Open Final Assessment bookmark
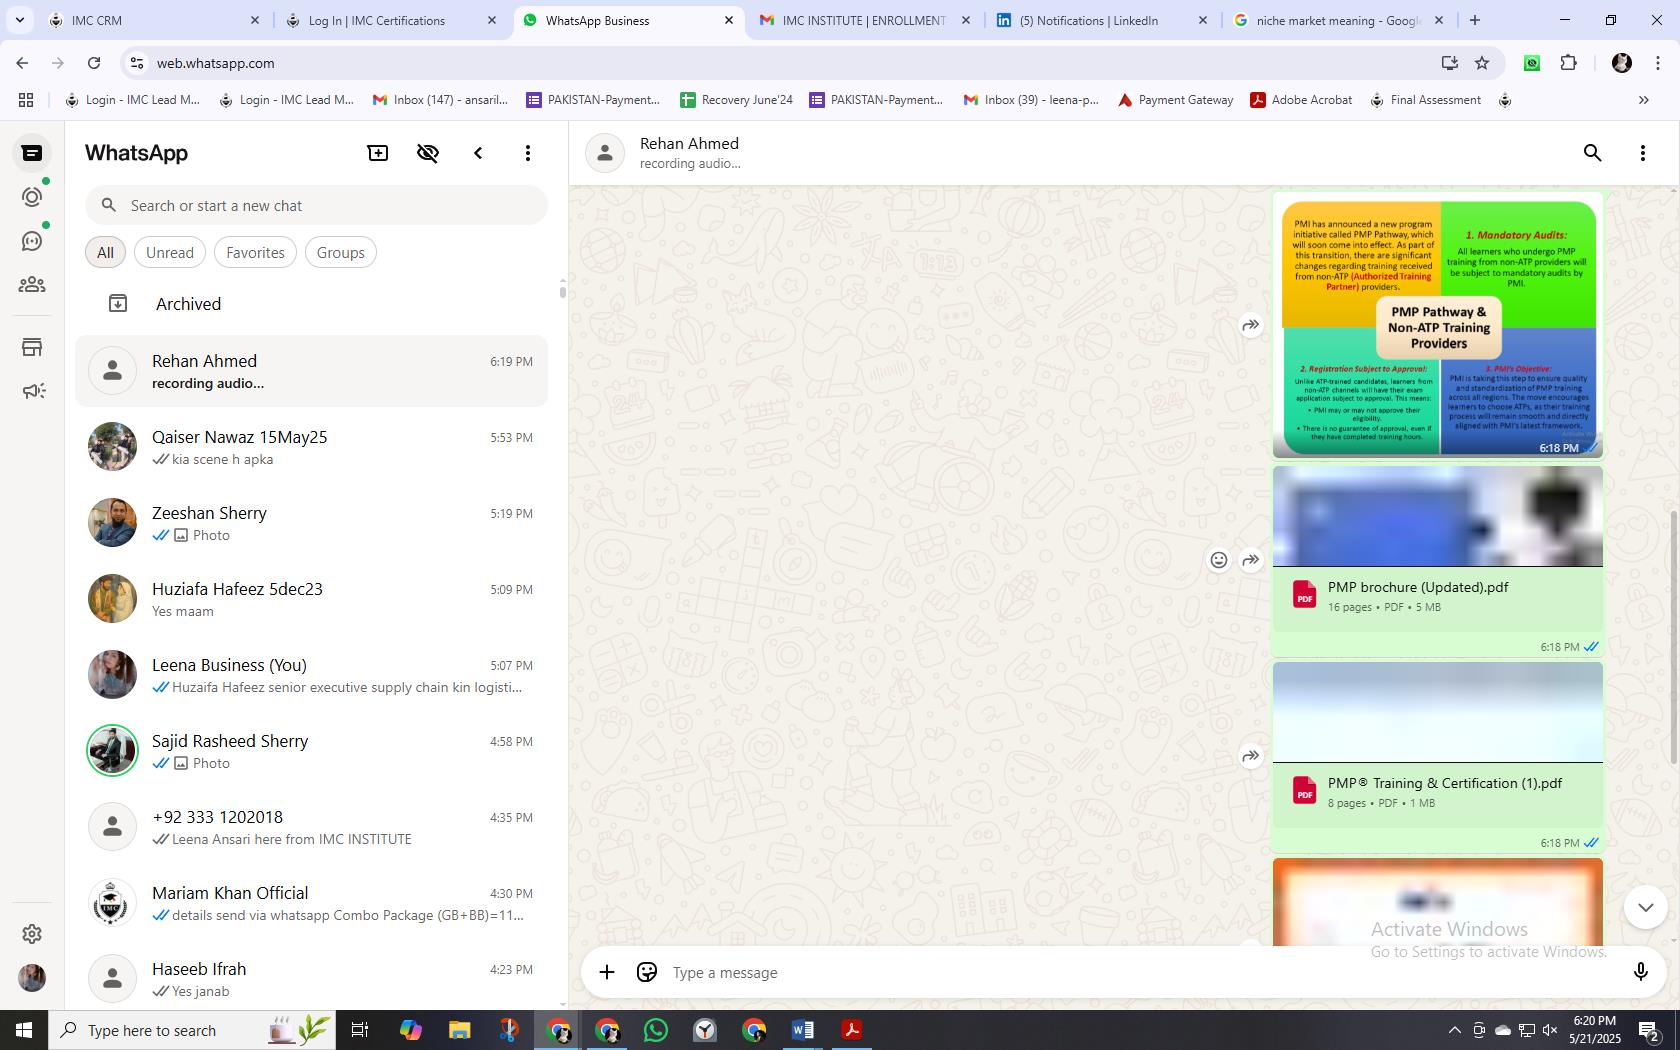 (x=1425, y=100)
